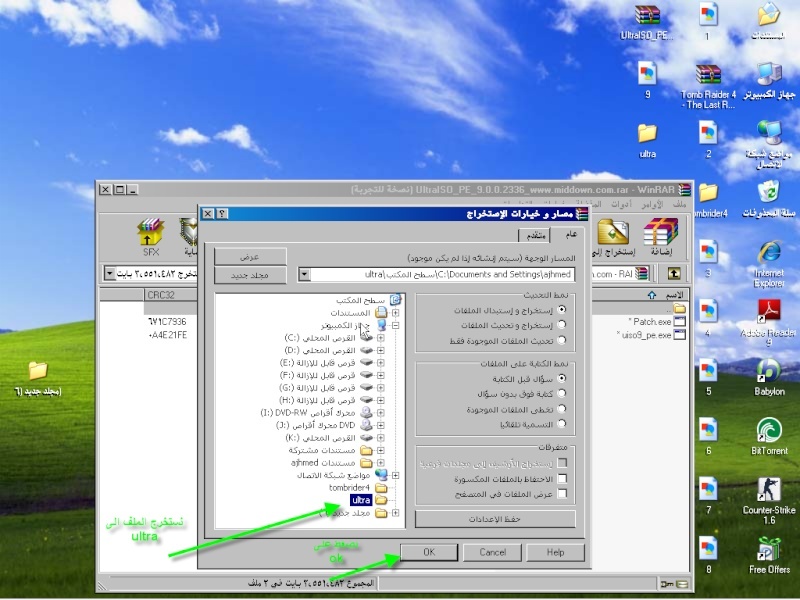Select the desktop file named 5
This screenshot has height=600, width=800.
708,378
